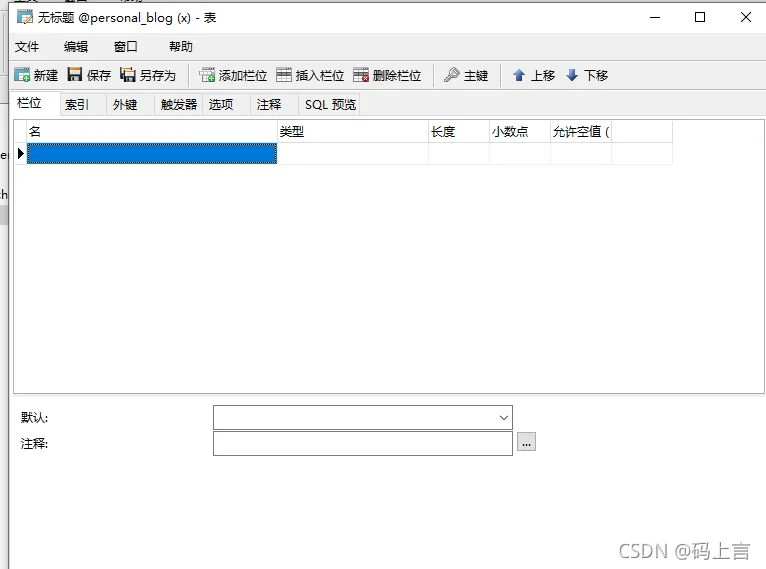
Task: Open the 文件 menu
Action: (27, 46)
